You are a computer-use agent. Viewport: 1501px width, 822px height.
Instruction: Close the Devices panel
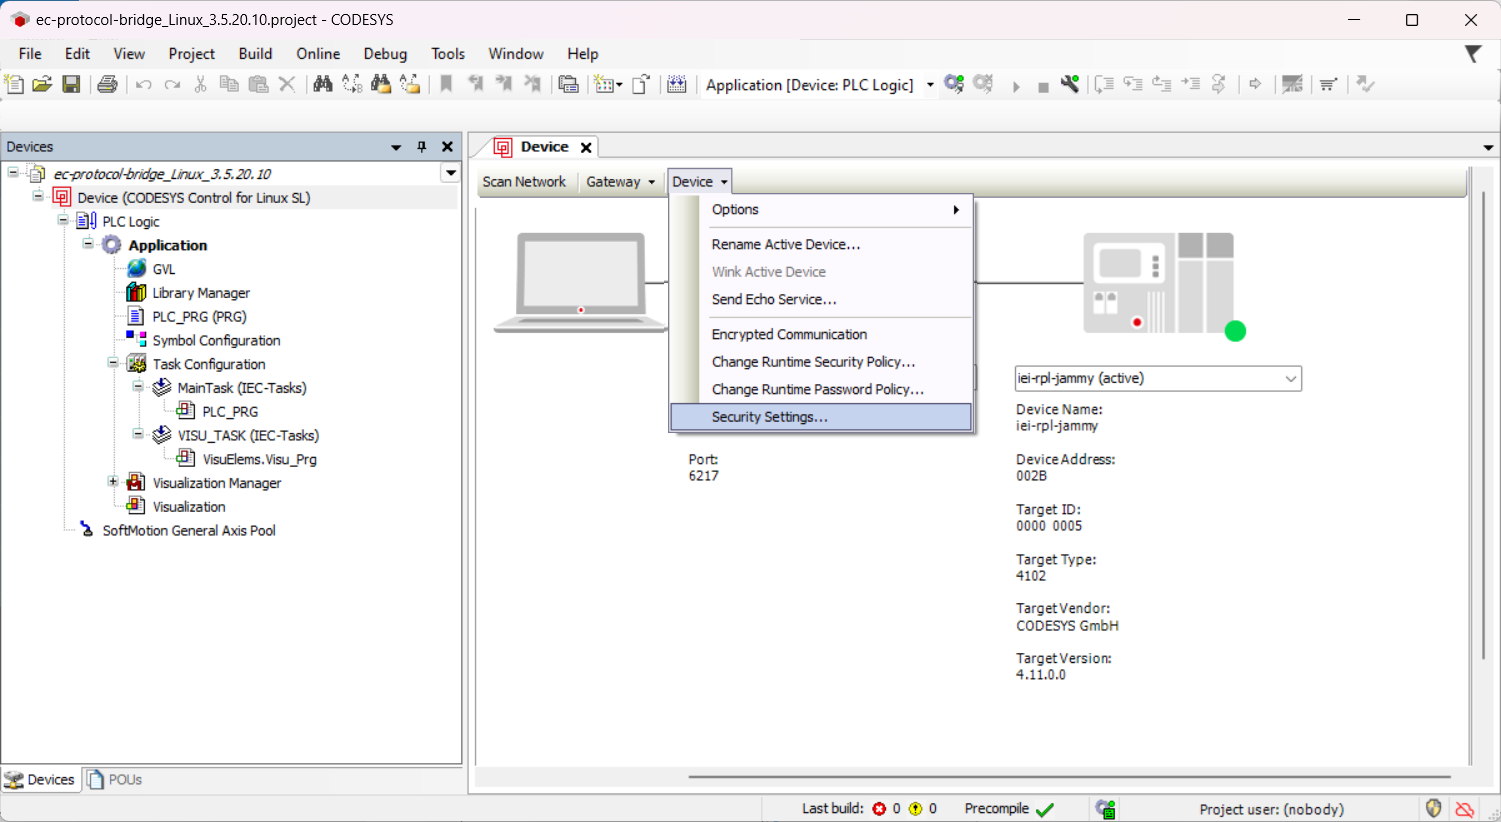(x=447, y=147)
